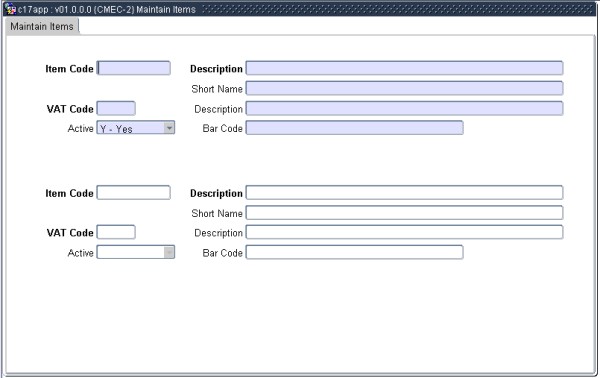Open the Active Y - Yes dropdown arrow
The width and height of the screenshot is (600, 378).
click(x=169, y=127)
